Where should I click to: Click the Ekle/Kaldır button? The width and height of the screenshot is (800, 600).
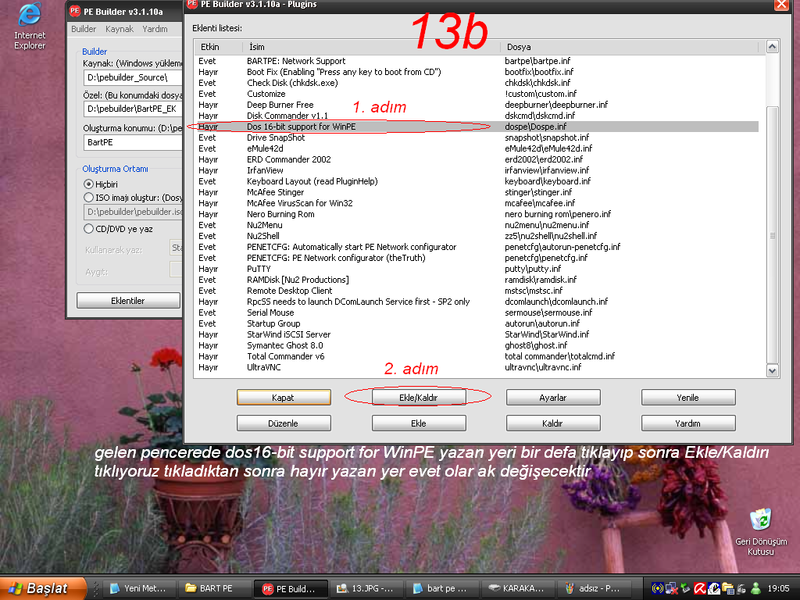pyautogui.click(x=418, y=397)
